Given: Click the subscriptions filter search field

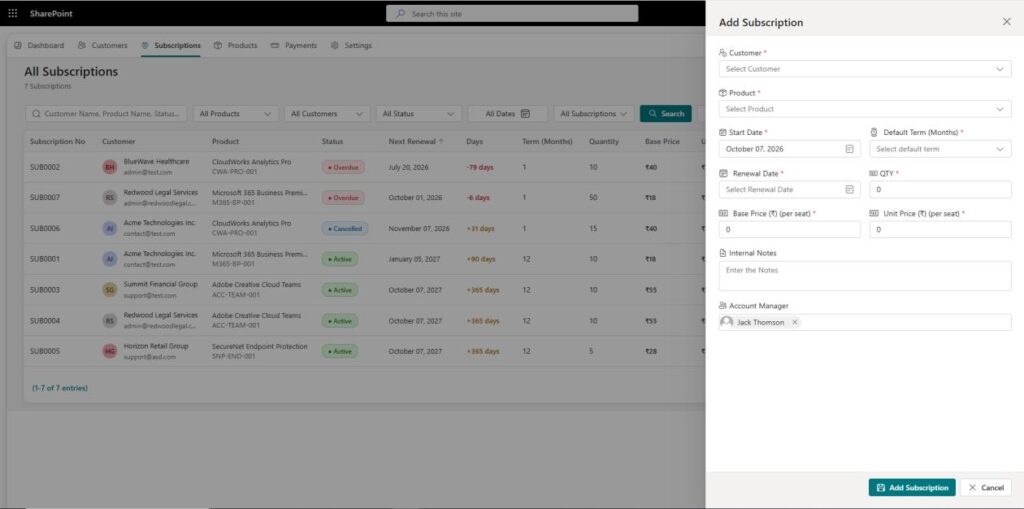Looking at the screenshot, I should (x=106, y=114).
